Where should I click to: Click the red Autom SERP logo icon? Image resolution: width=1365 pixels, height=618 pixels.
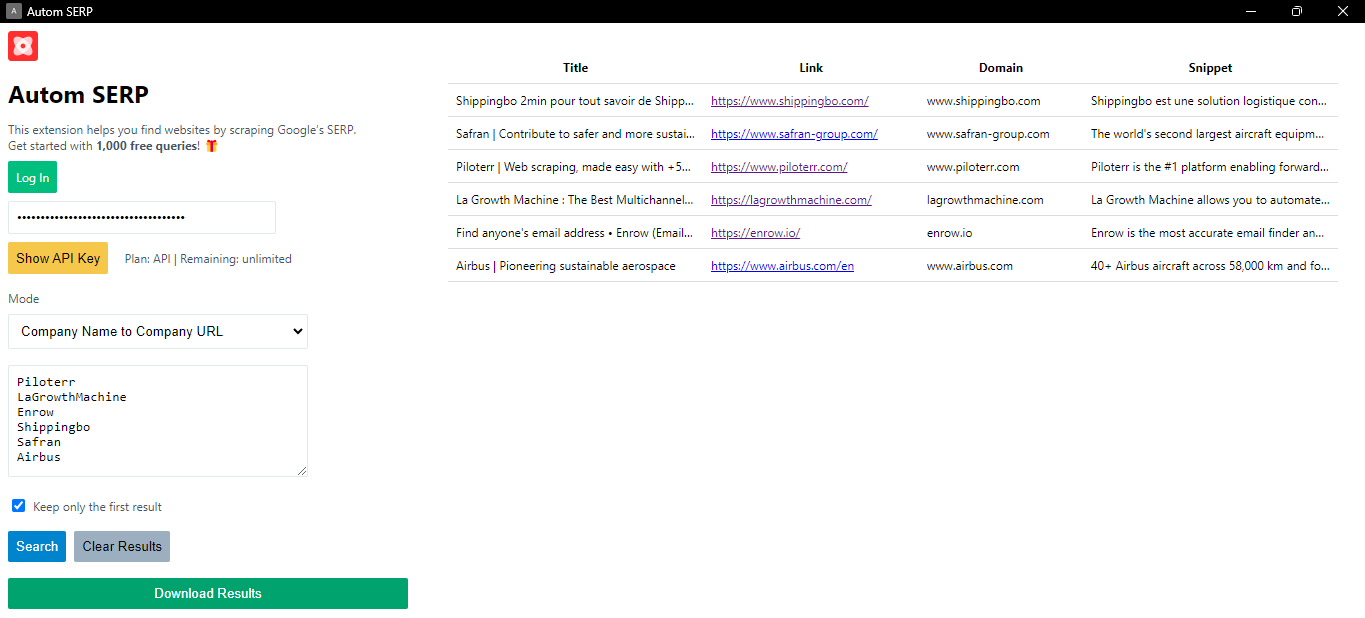pos(23,46)
